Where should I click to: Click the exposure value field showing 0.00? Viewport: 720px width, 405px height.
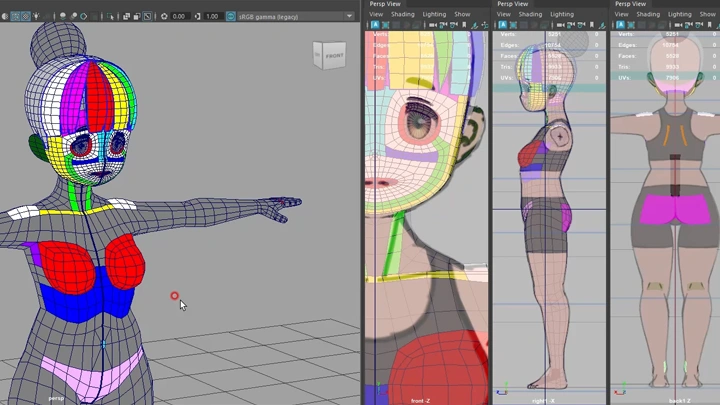coord(180,17)
